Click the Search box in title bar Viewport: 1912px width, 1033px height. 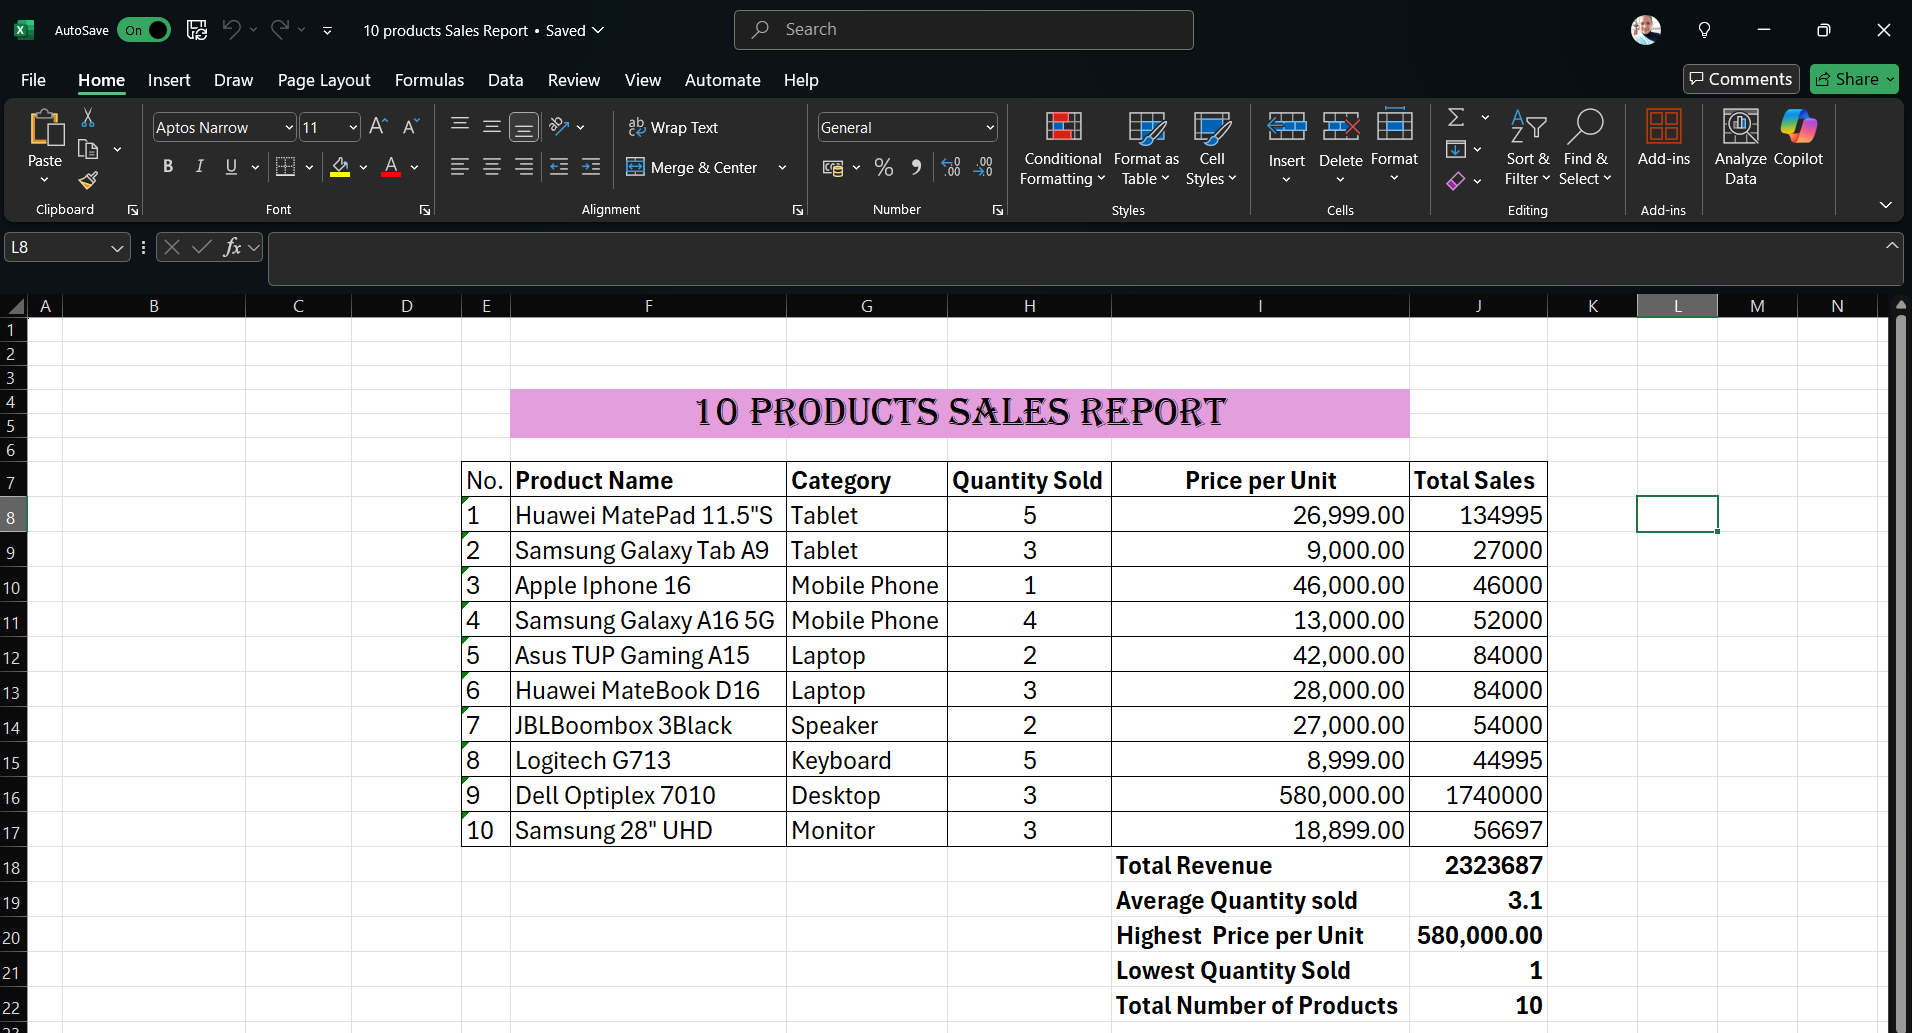tap(963, 30)
